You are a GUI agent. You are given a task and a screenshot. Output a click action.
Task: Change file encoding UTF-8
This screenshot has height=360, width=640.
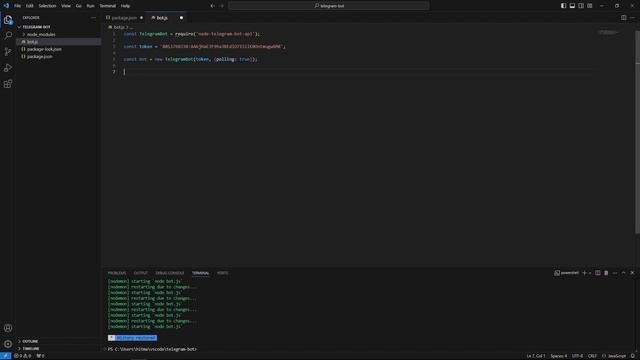tap(578, 356)
